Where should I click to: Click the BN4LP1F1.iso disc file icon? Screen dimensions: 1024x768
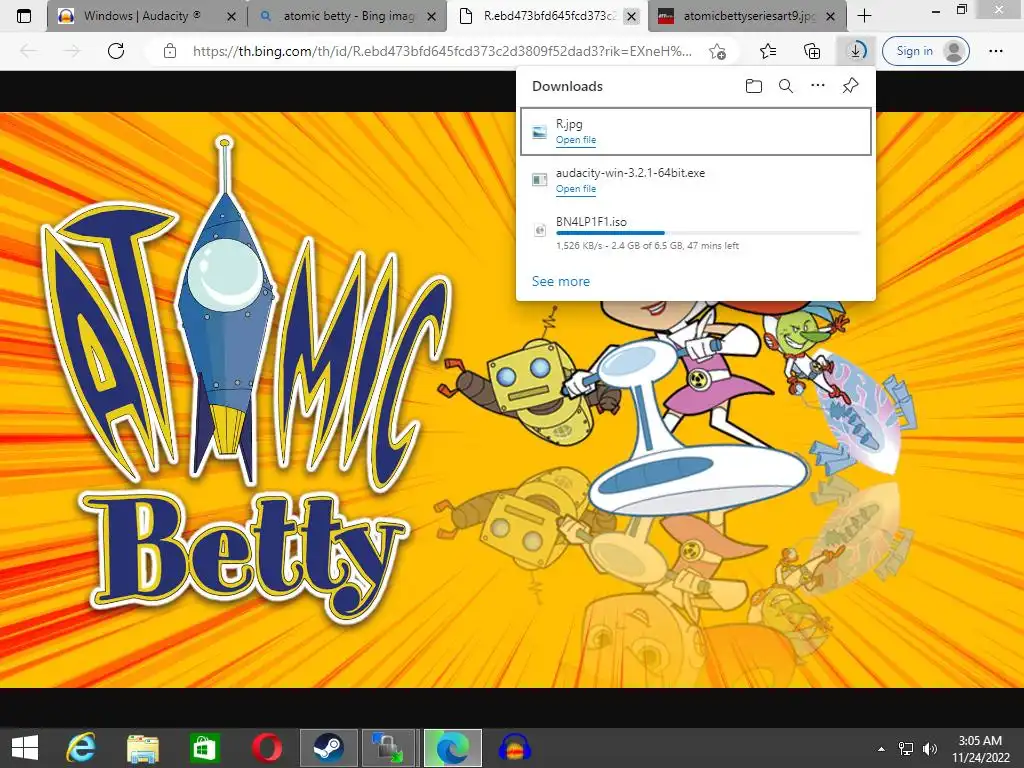(539, 230)
